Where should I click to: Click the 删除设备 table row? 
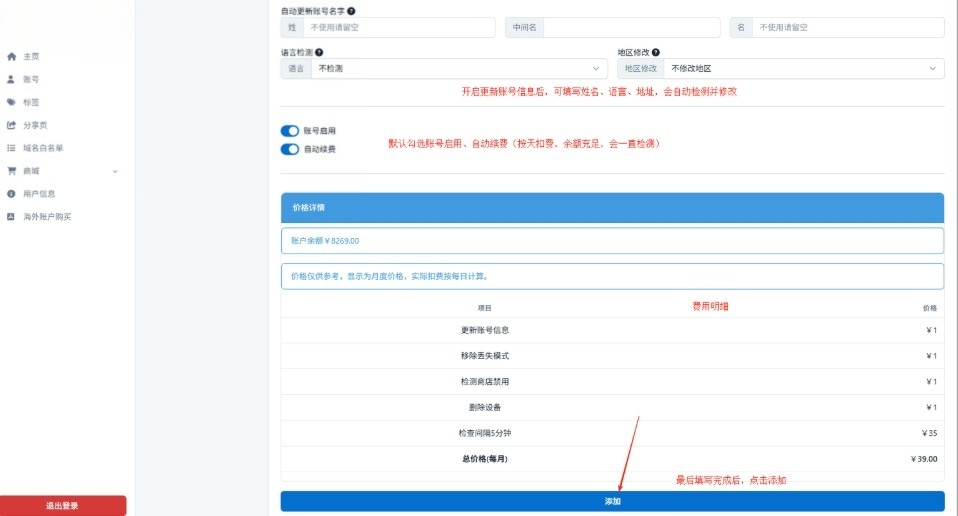(x=612, y=407)
